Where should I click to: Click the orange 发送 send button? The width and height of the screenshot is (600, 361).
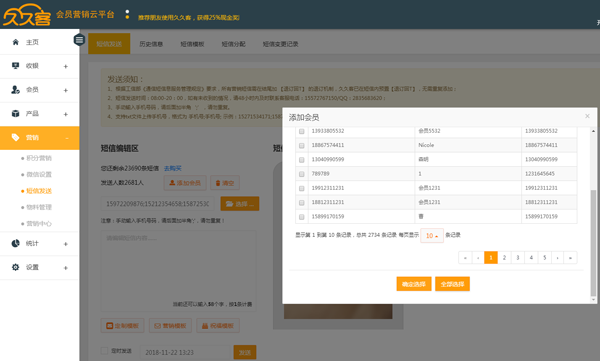tap(245, 352)
